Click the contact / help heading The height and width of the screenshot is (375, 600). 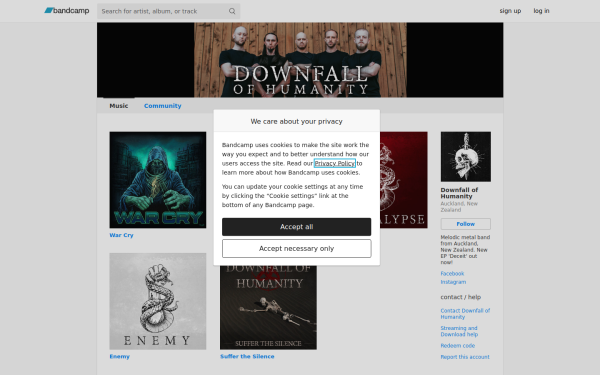[461, 297]
